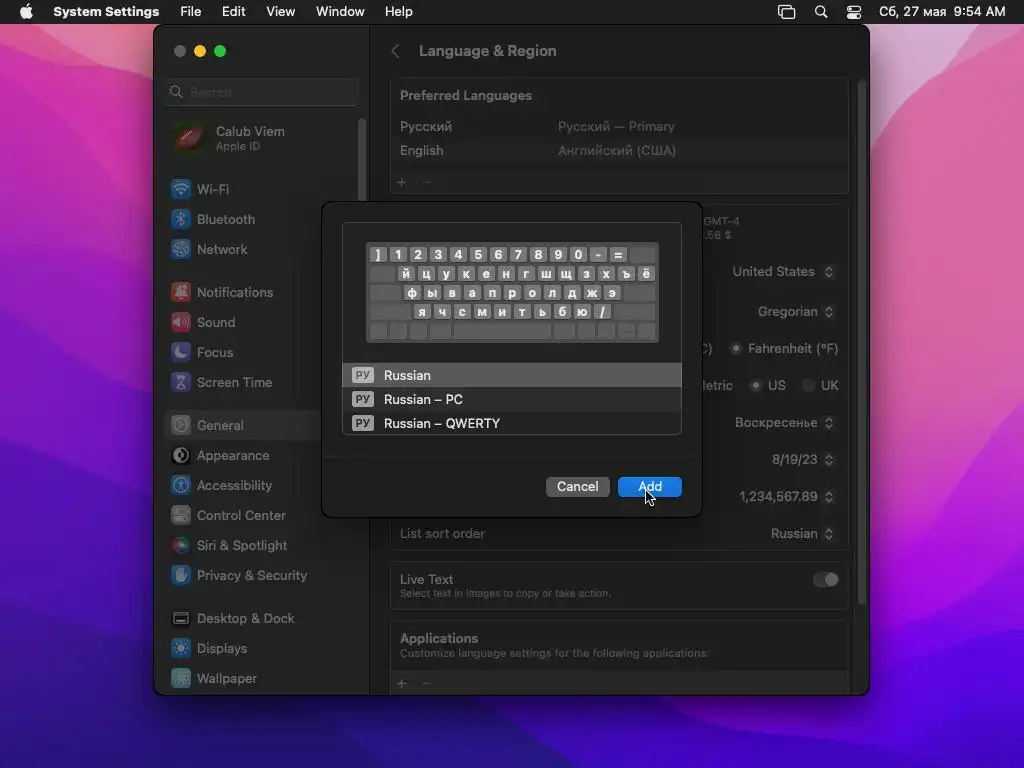Toggle the Live Text switch
The image size is (1024, 768).
[825, 579]
